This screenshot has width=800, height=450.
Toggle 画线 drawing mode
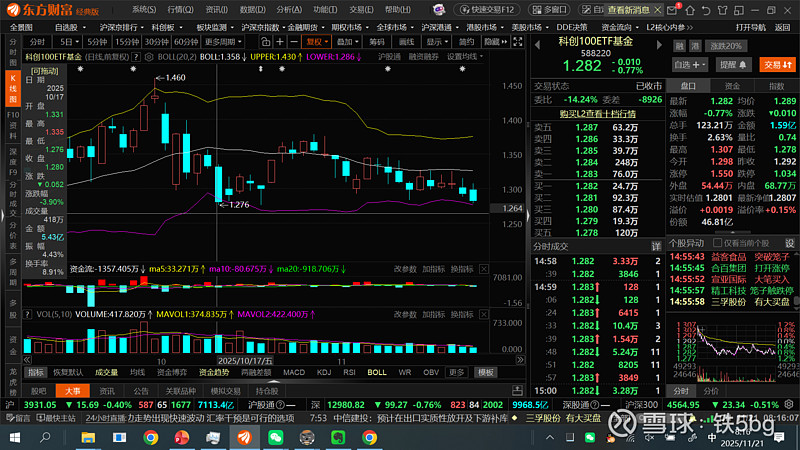click(406, 42)
